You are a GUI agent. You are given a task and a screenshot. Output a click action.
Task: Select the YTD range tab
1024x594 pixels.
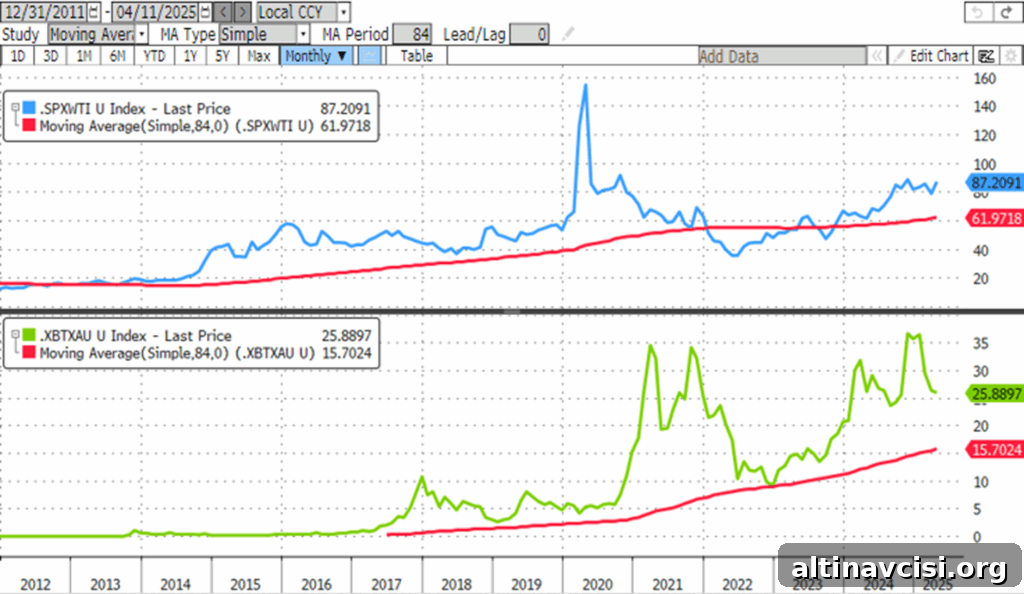point(154,56)
